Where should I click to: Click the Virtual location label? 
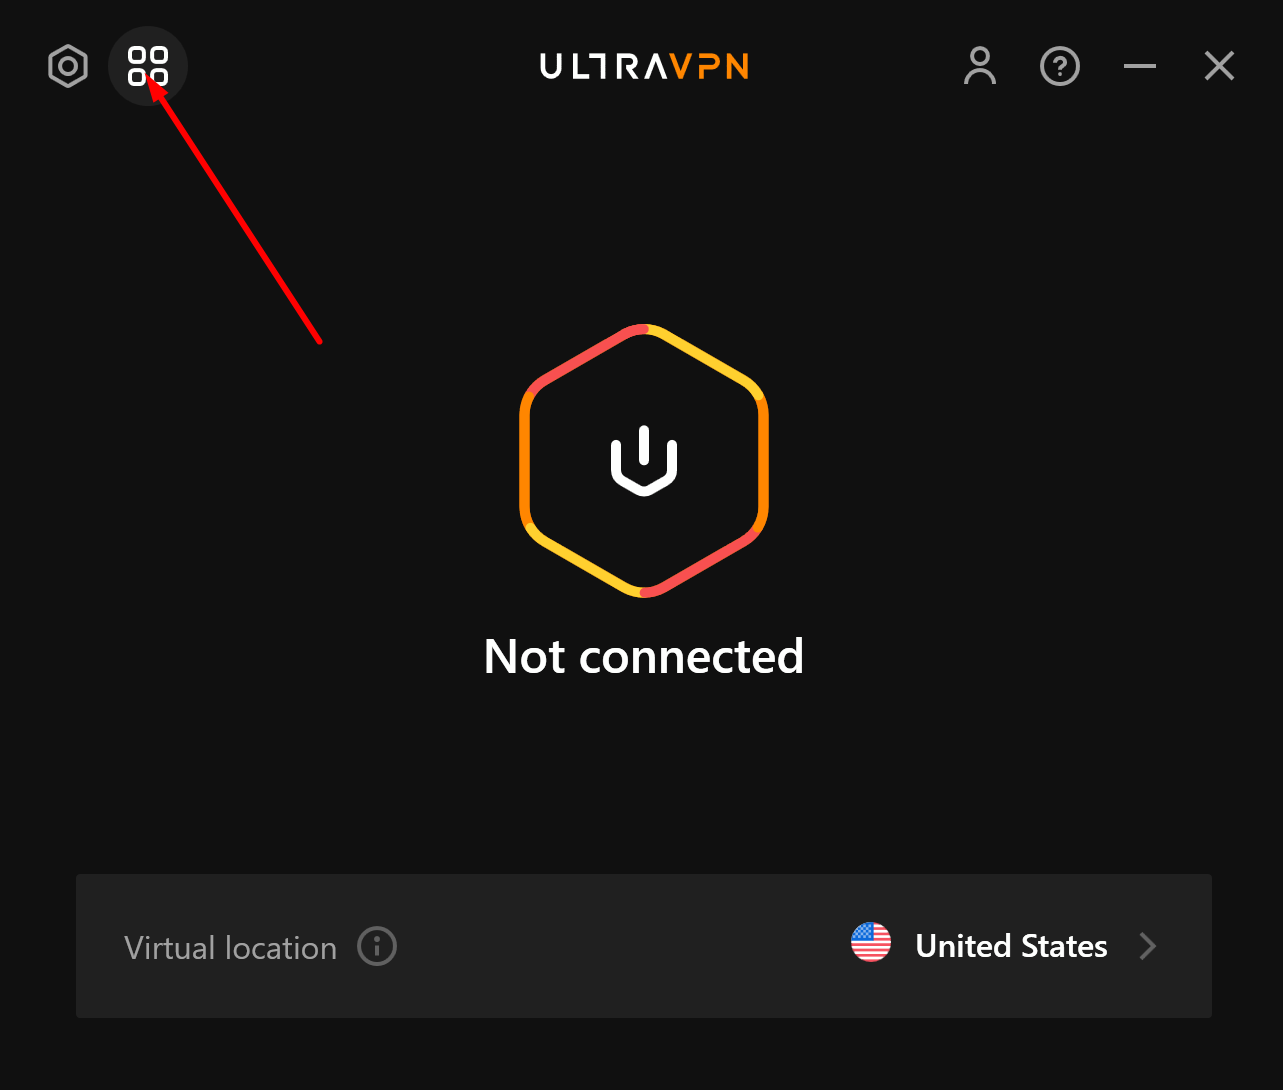pos(230,948)
